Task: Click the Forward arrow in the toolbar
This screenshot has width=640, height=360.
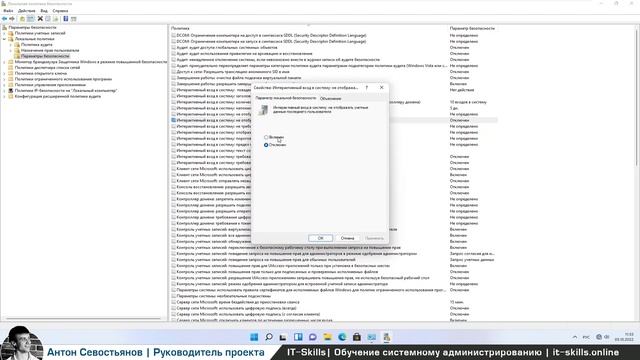Action: [x=12, y=19]
